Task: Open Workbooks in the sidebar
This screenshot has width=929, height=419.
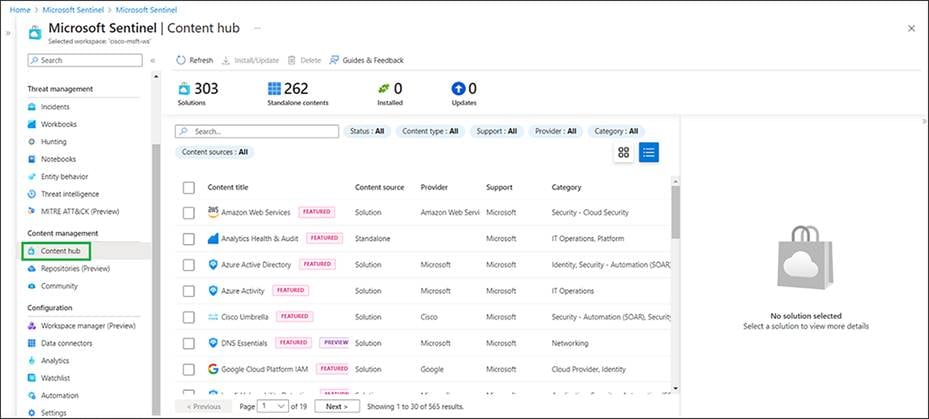Action: coord(59,124)
